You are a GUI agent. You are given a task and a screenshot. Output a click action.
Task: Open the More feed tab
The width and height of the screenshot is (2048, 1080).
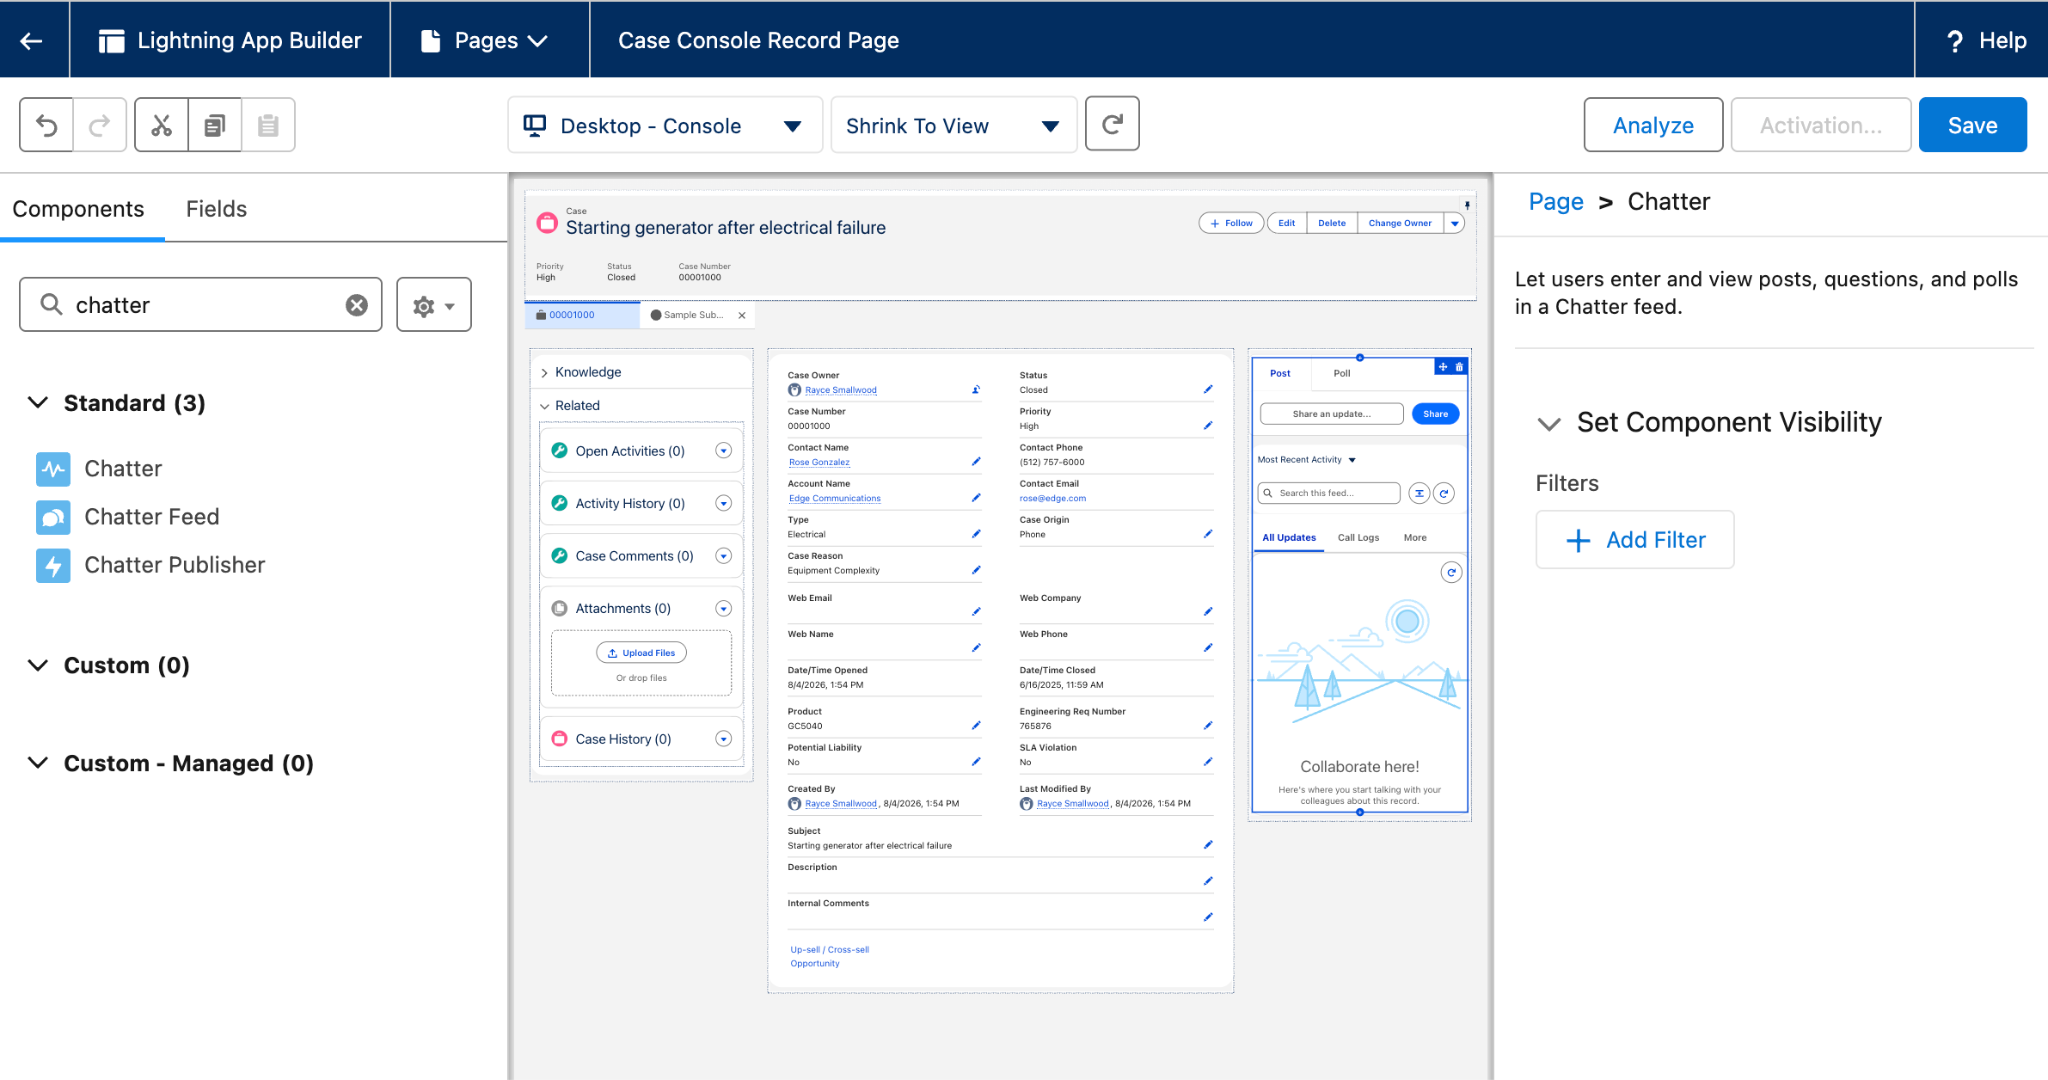click(1415, 538)
